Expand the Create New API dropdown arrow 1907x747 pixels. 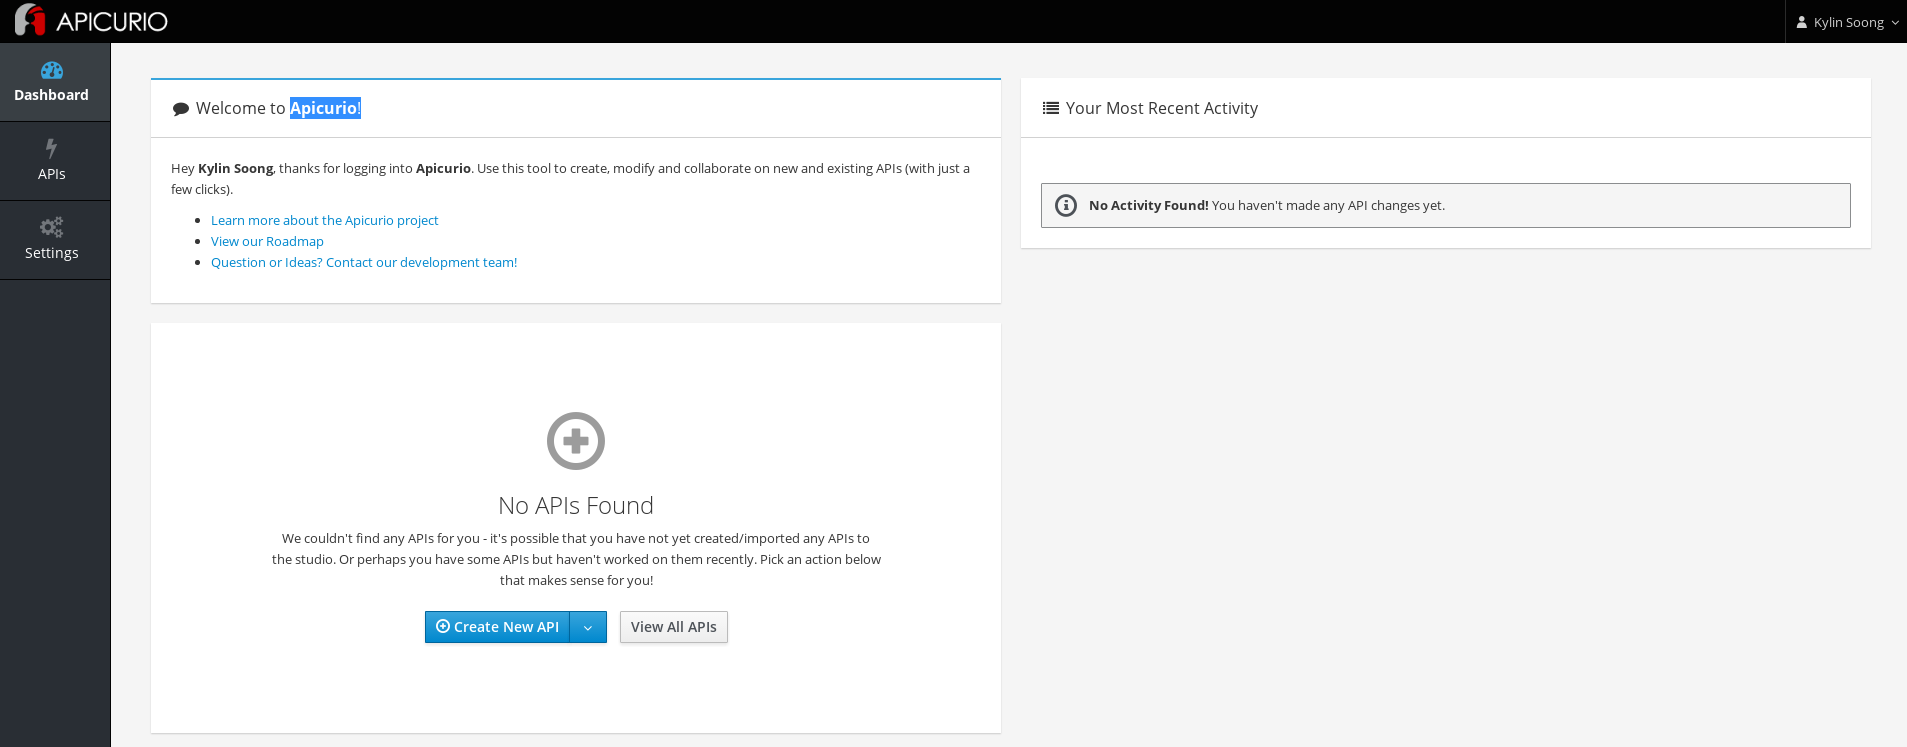click(588, 627)
